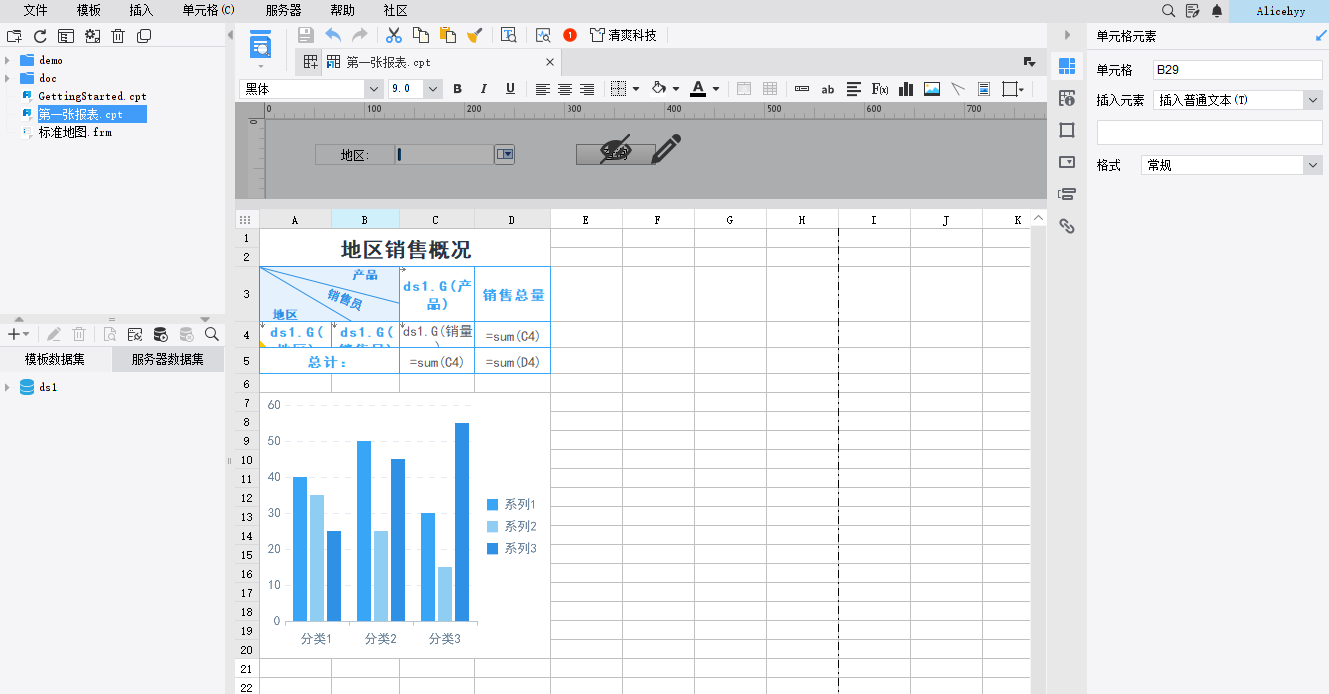Screen dimensions: 1329x694
Task: Refresh the template file tree
Action: 40,36
